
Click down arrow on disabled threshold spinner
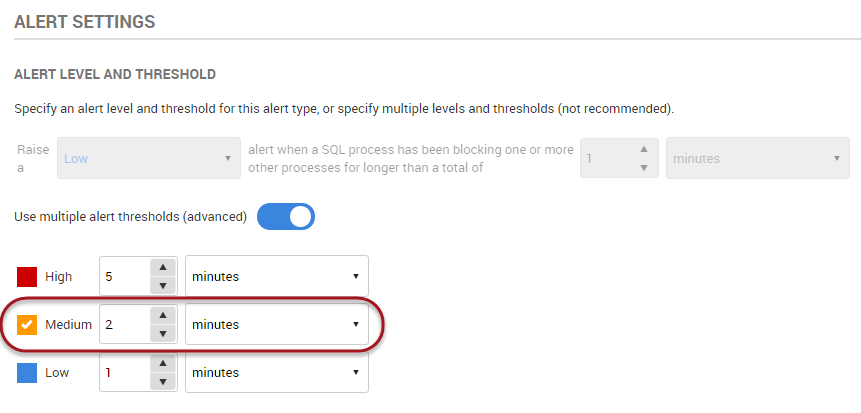tap(642, 167)
